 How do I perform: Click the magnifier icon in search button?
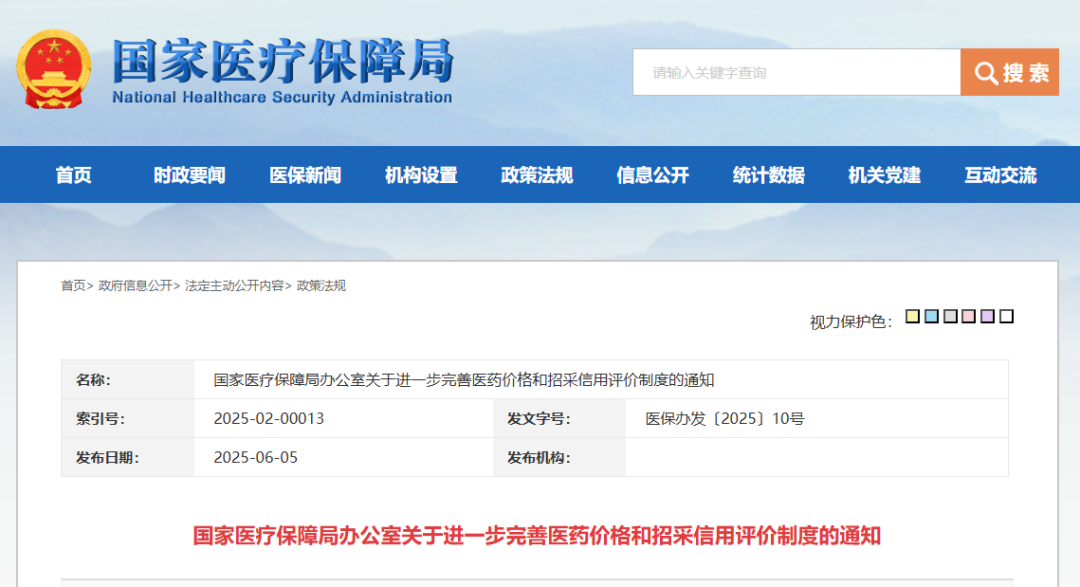tap(986, 73)
